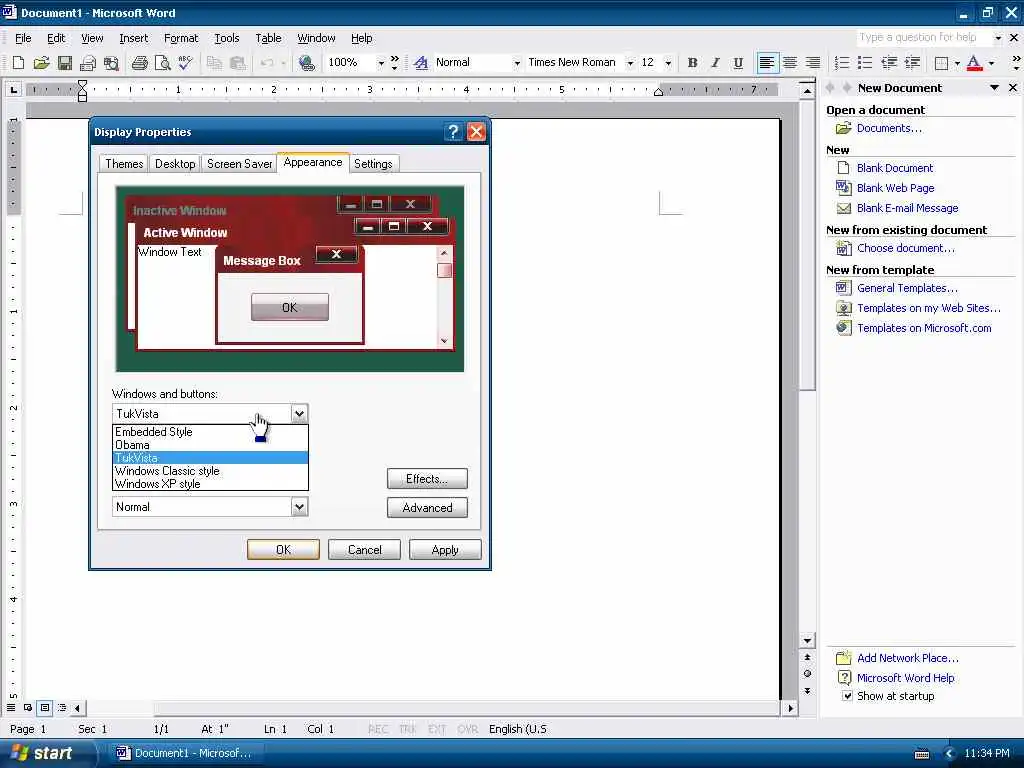1024x768 pixels.
Task: Click the Advanced button
Action: tap(427, 507)
